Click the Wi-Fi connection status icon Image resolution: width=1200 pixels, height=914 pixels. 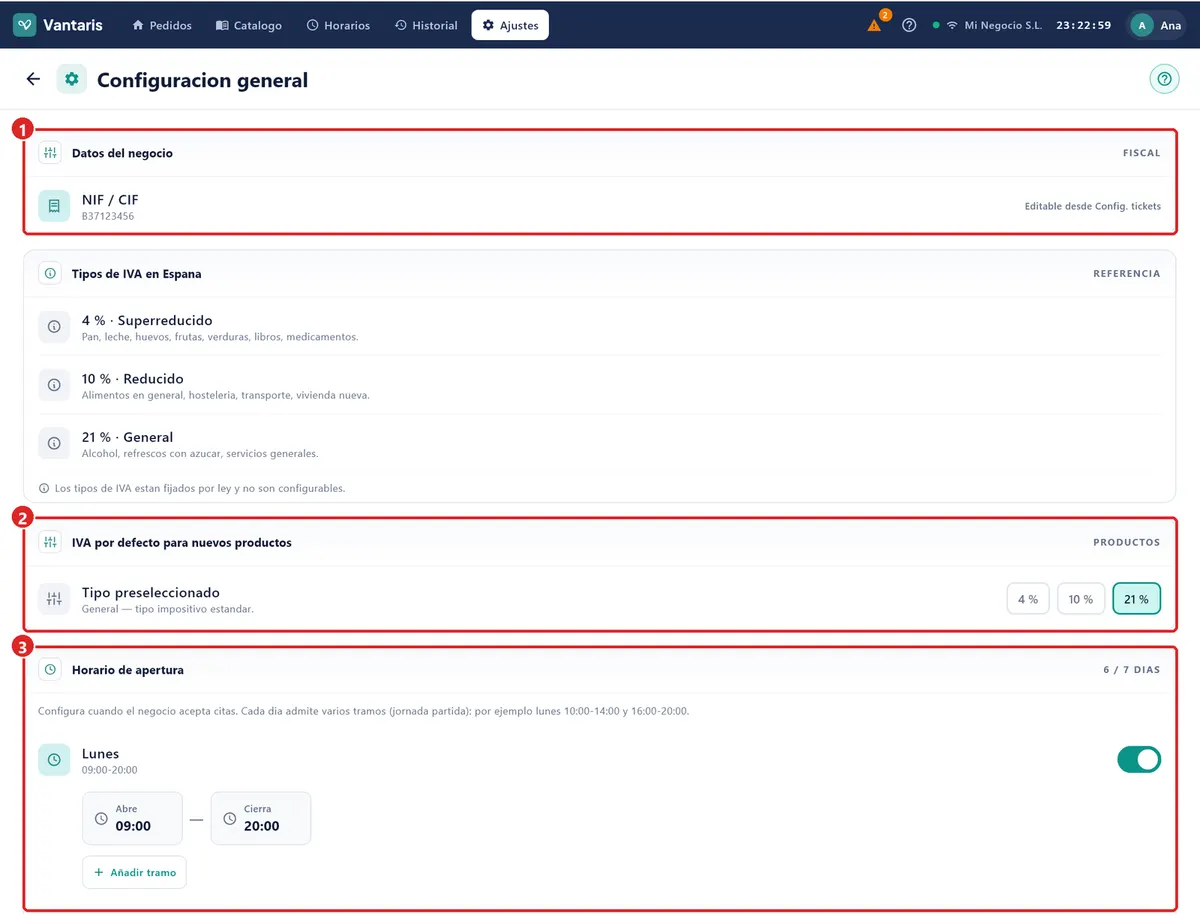952,25
